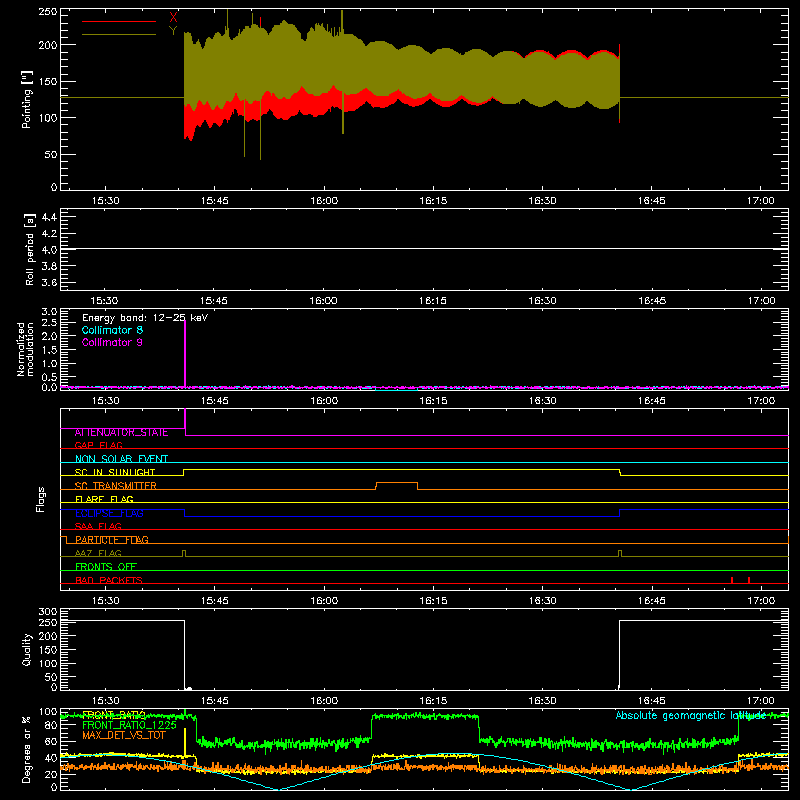Click the SC_TRANSMITTER flag label
This screenshot has width=800, height=800.
[x=116, y=486]
